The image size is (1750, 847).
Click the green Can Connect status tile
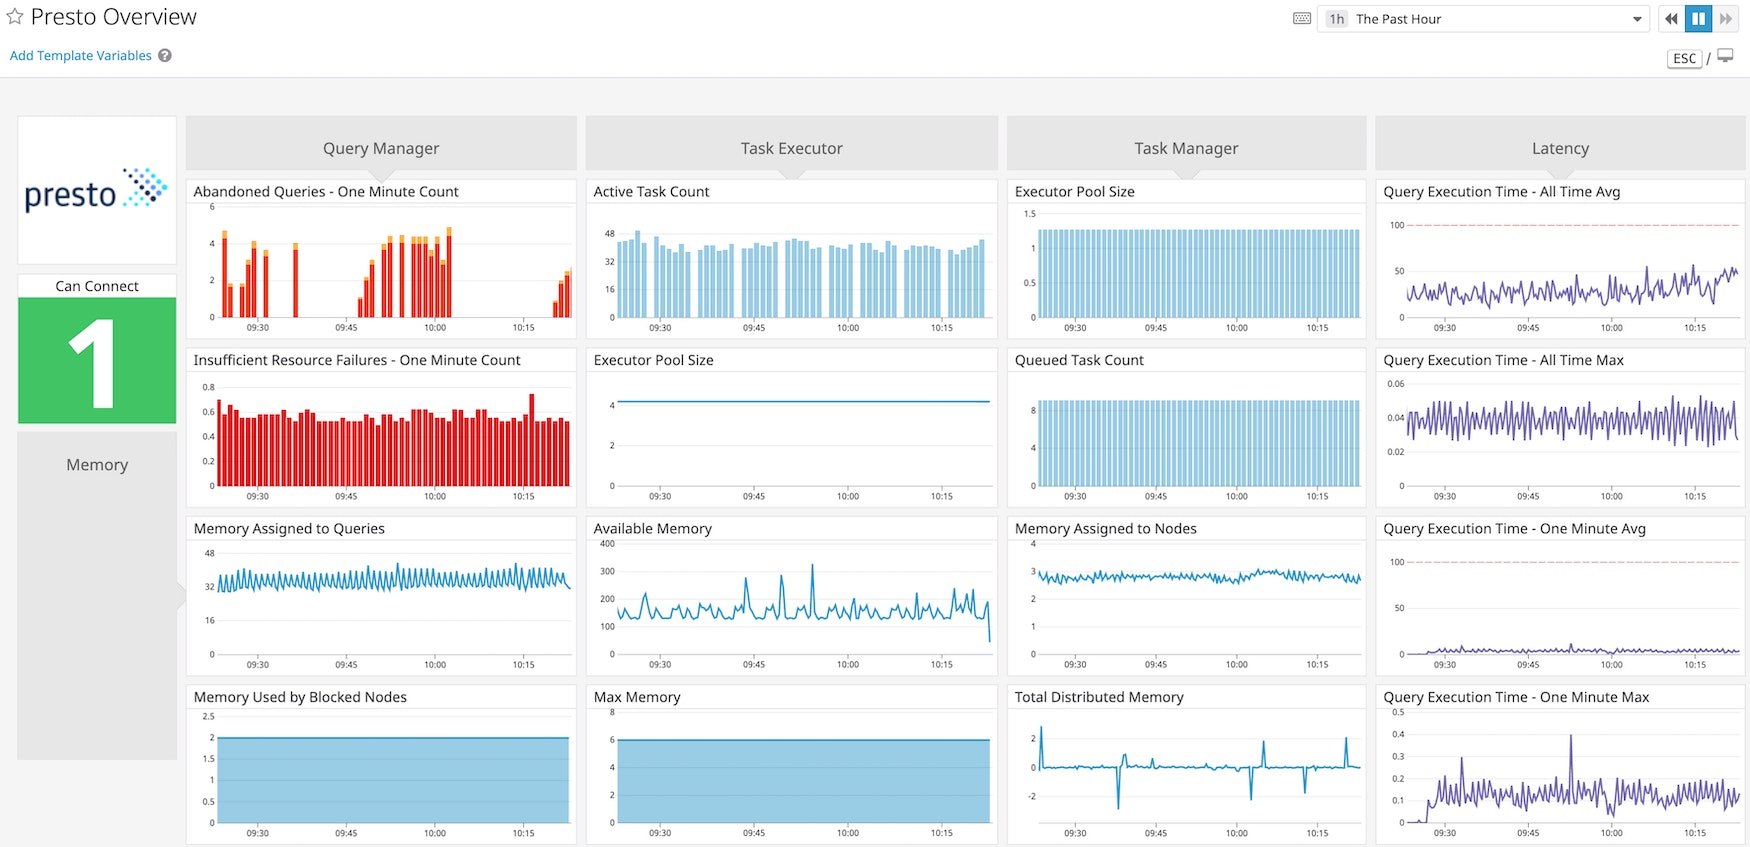(97, 360)
